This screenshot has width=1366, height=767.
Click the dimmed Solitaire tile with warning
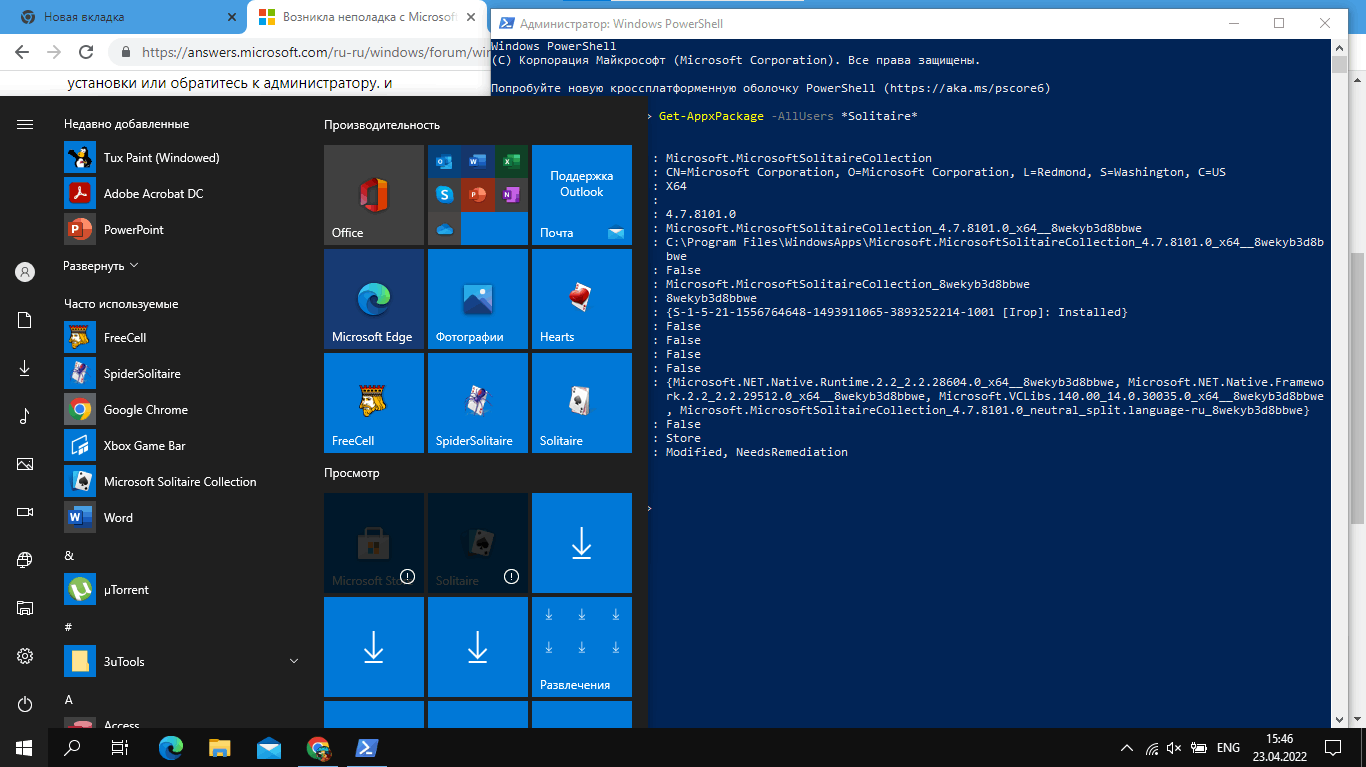[478, 543]
